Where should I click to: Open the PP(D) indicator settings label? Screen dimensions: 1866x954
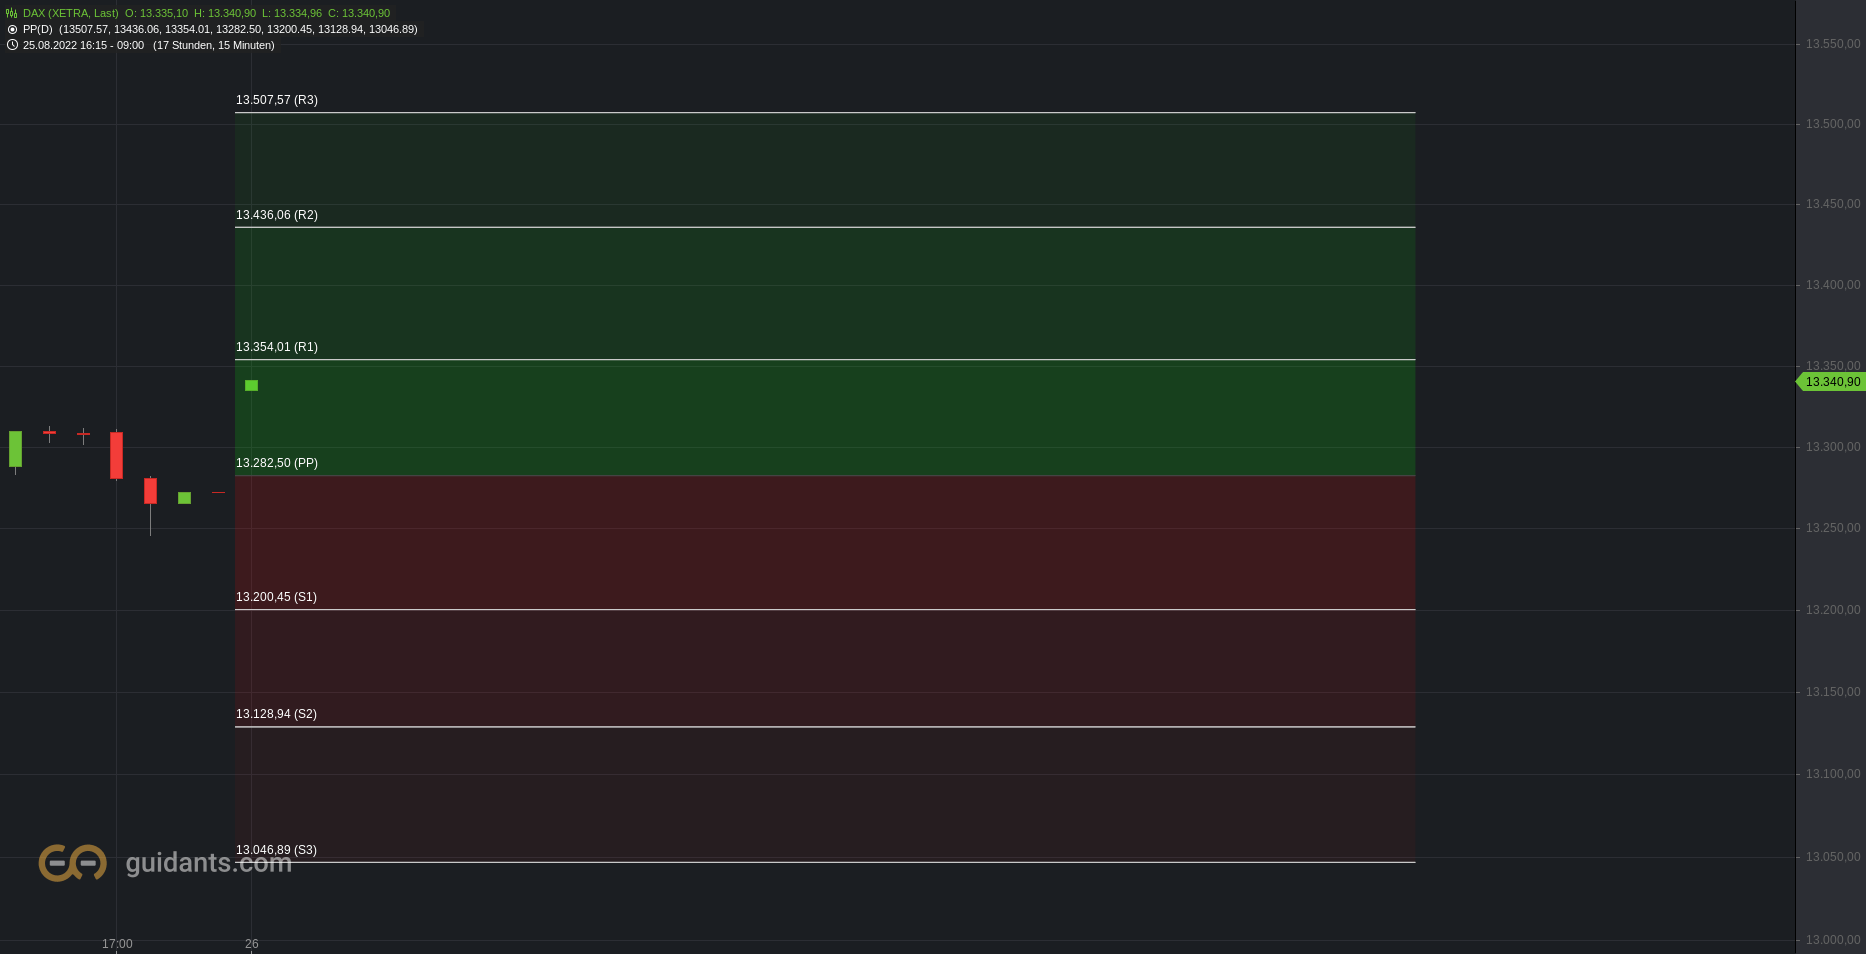tap(38, 29)
